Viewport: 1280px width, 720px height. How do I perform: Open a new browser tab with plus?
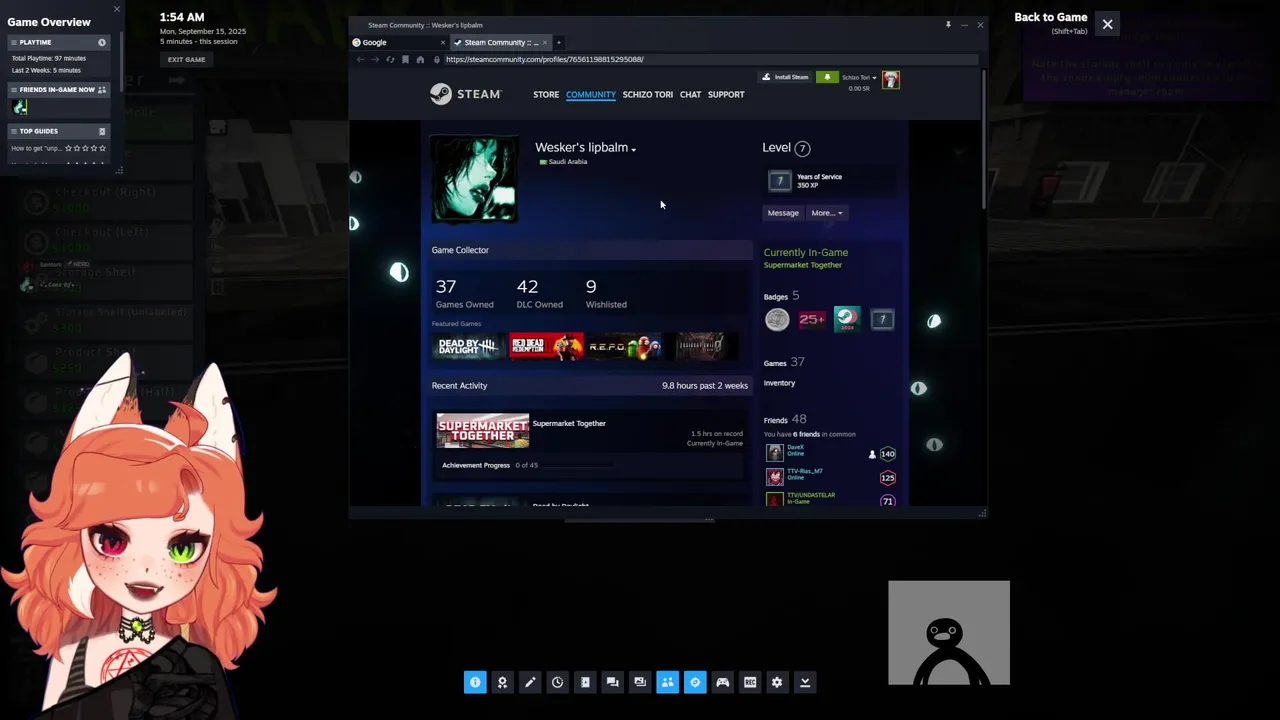[x=559, y=42]
